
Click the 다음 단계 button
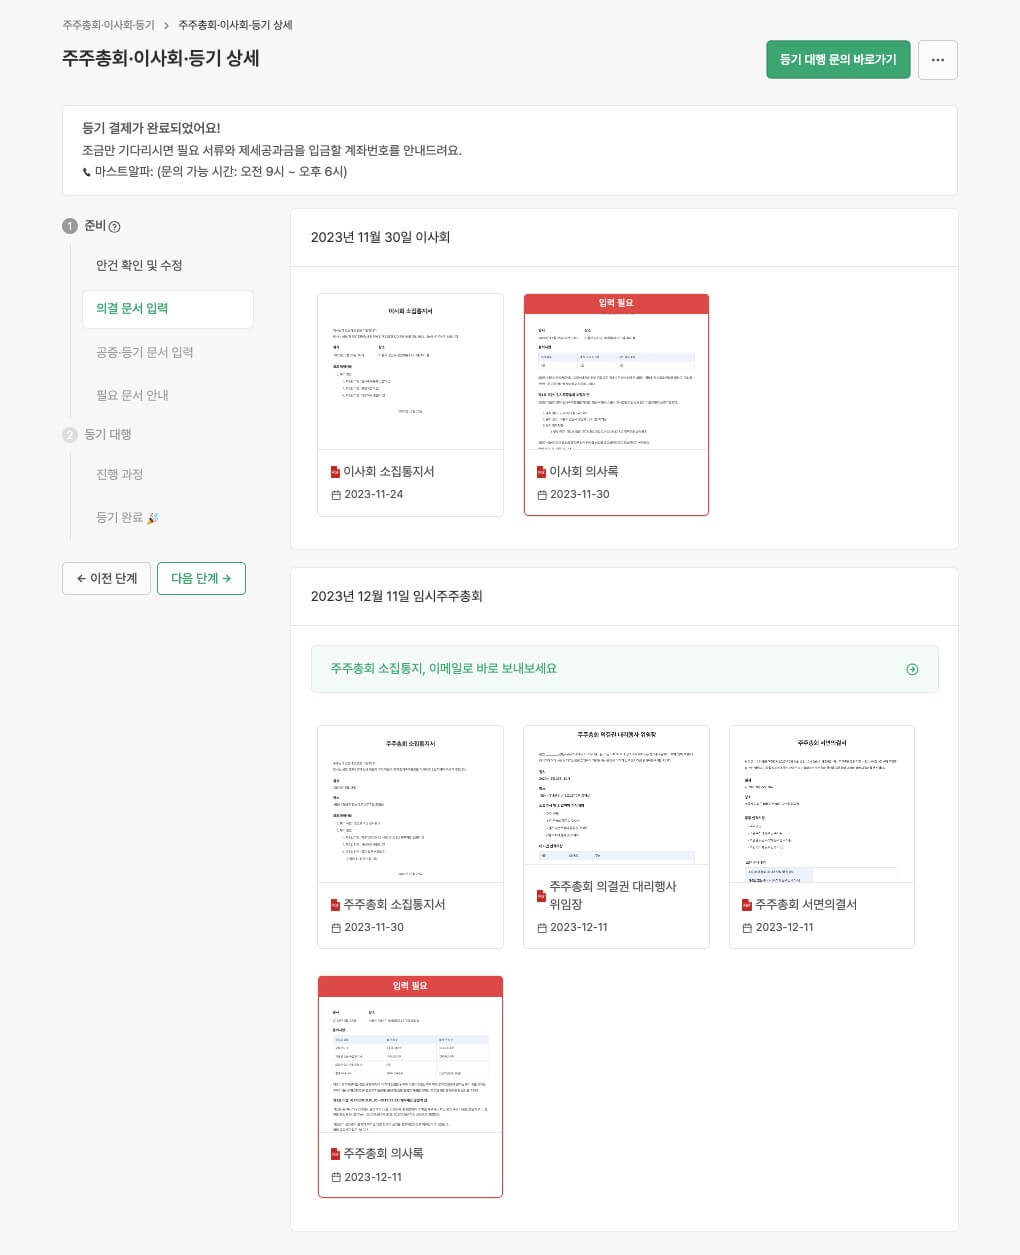click(201, 578)
